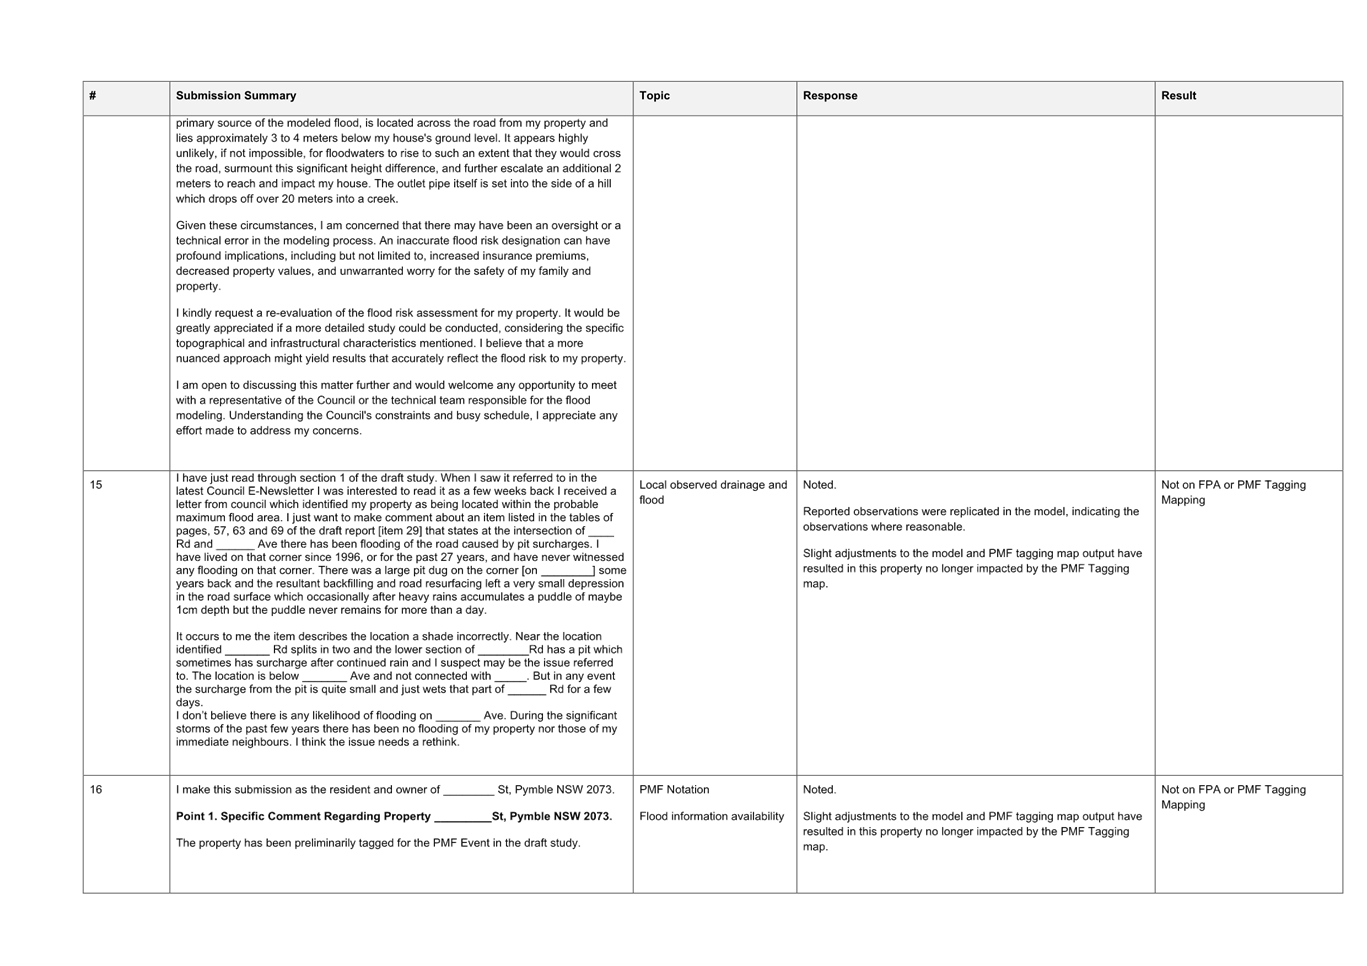This screenshot has width=1367, height=966.
Task: Click 'I make this submission as the resident' line
Action: tap(395, 790)
